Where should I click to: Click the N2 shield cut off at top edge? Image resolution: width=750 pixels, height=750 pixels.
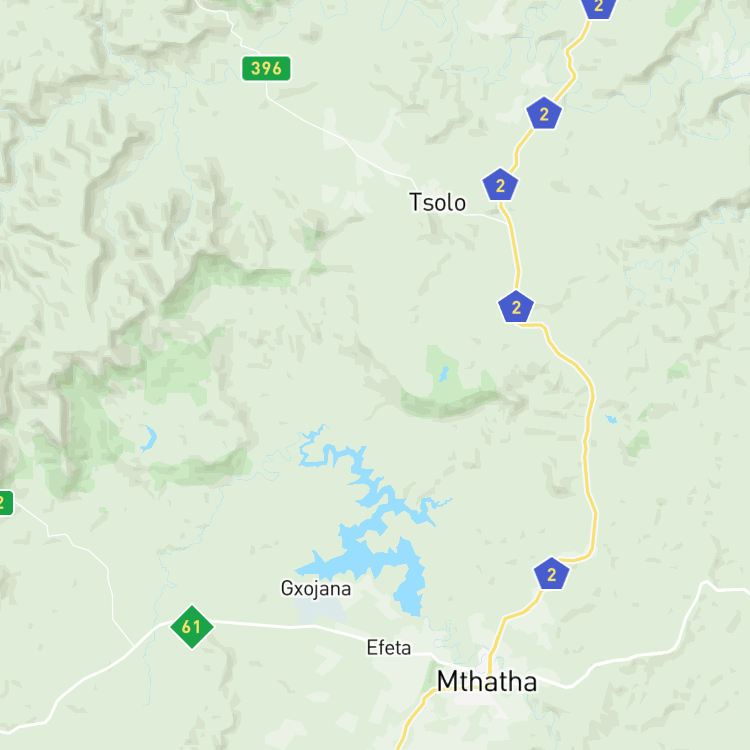pyautogui.click(x=598, y=8)
